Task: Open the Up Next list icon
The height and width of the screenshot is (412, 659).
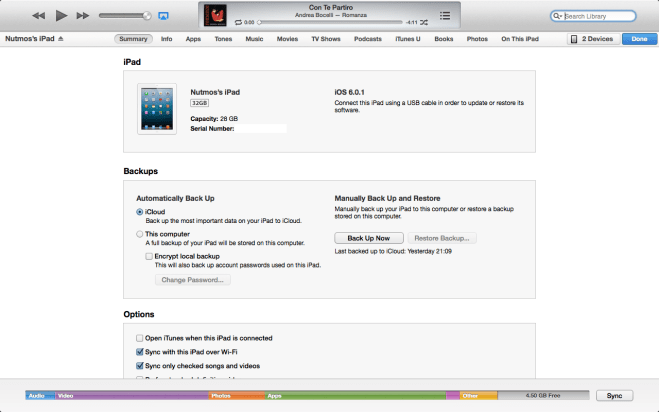Action: 444,16
